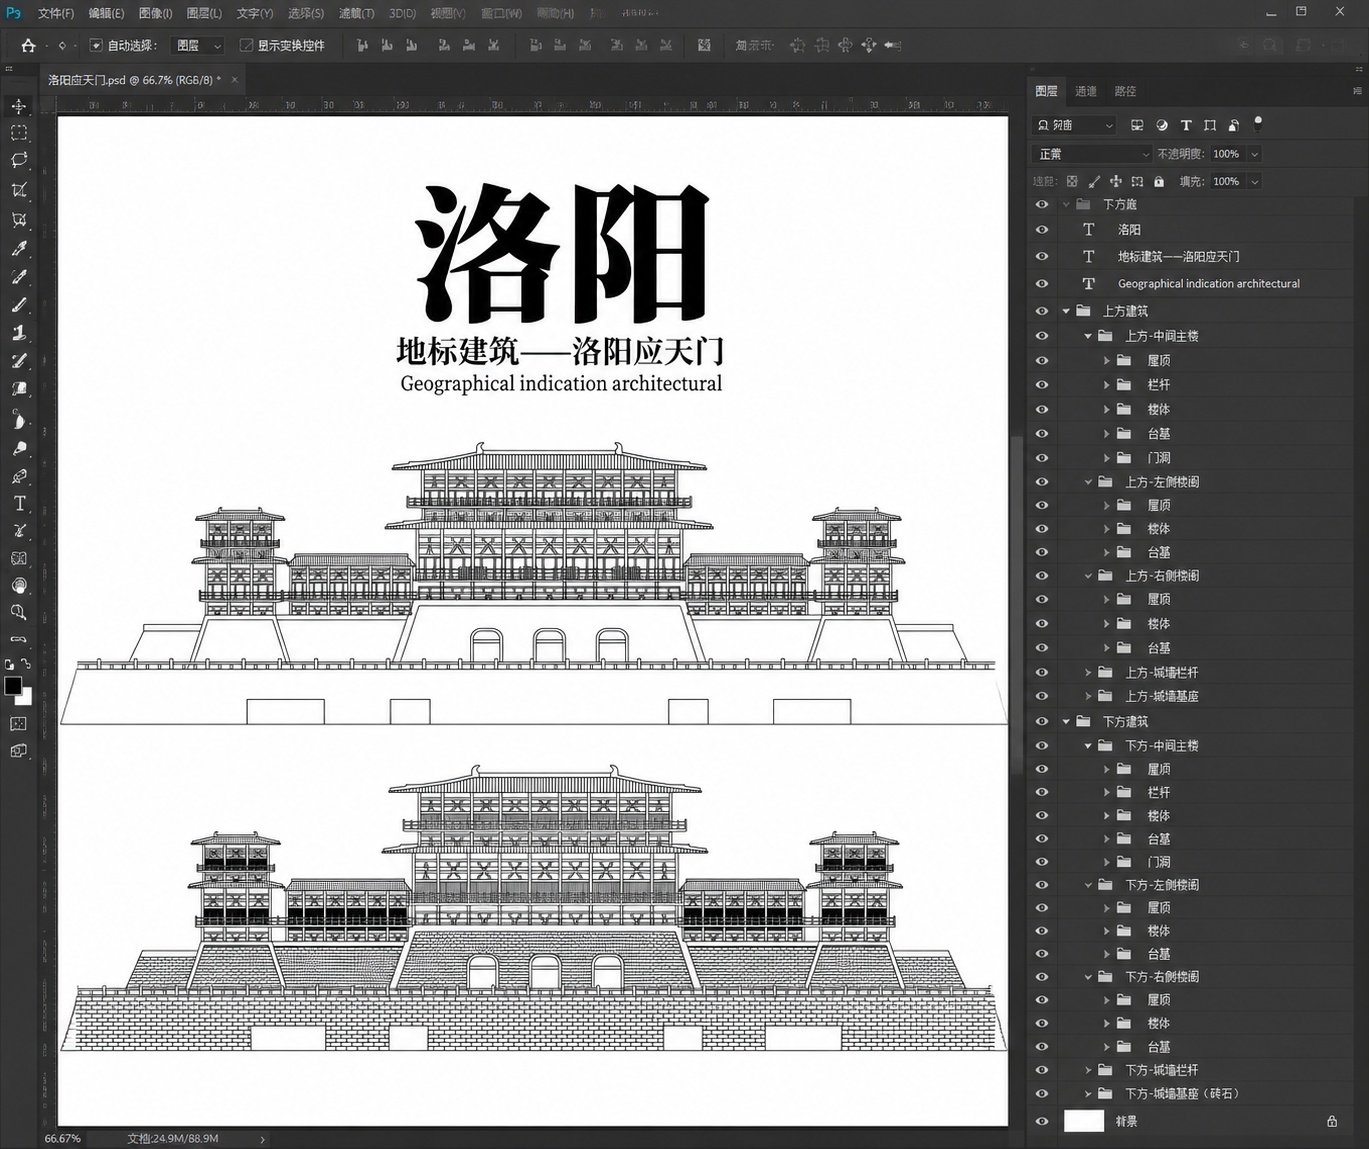Screen dimensions: 1369x1149
Task: Open the 滤镜(T) menu
Action: pos(356,13)
